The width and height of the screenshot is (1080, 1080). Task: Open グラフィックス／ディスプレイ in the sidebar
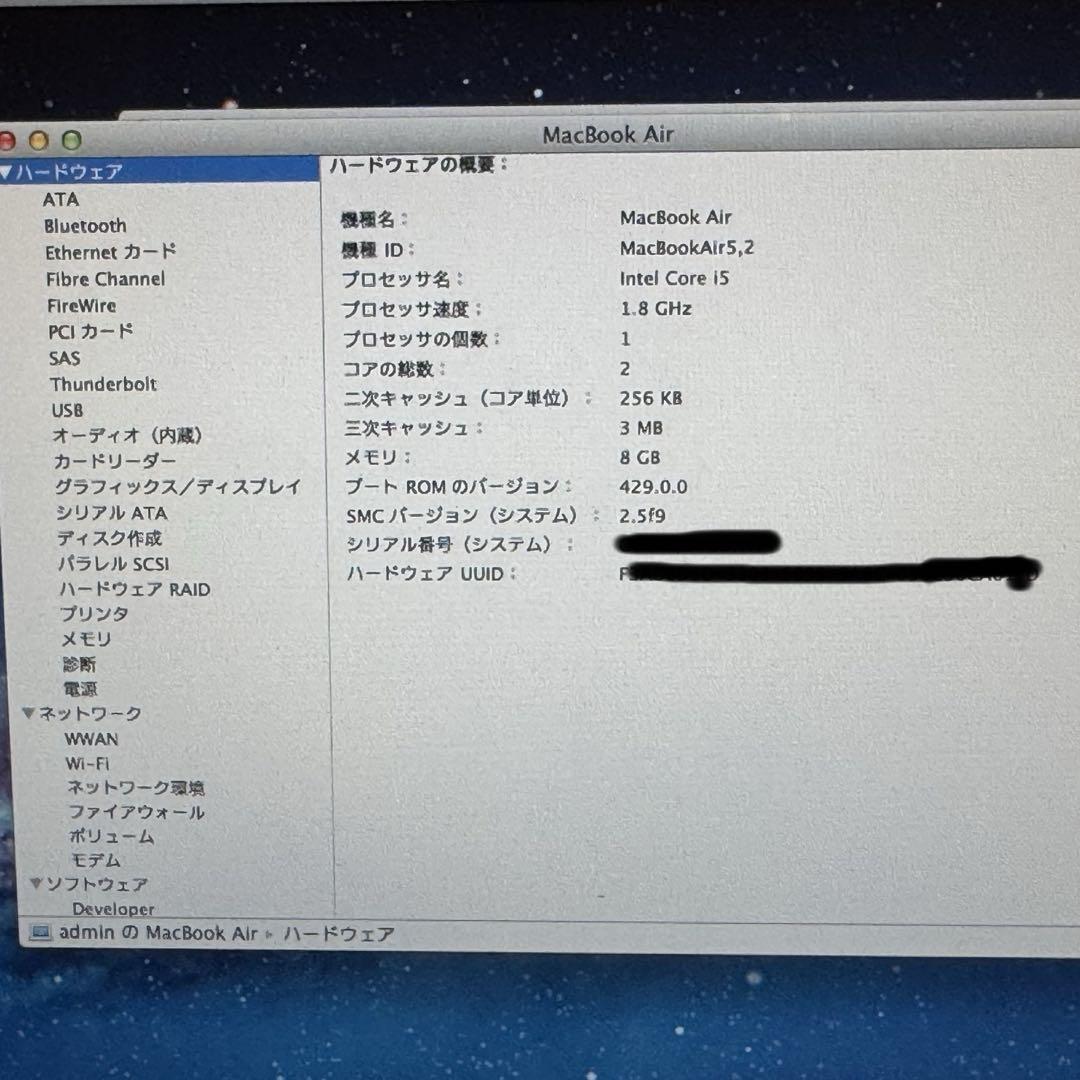point(178,486)
